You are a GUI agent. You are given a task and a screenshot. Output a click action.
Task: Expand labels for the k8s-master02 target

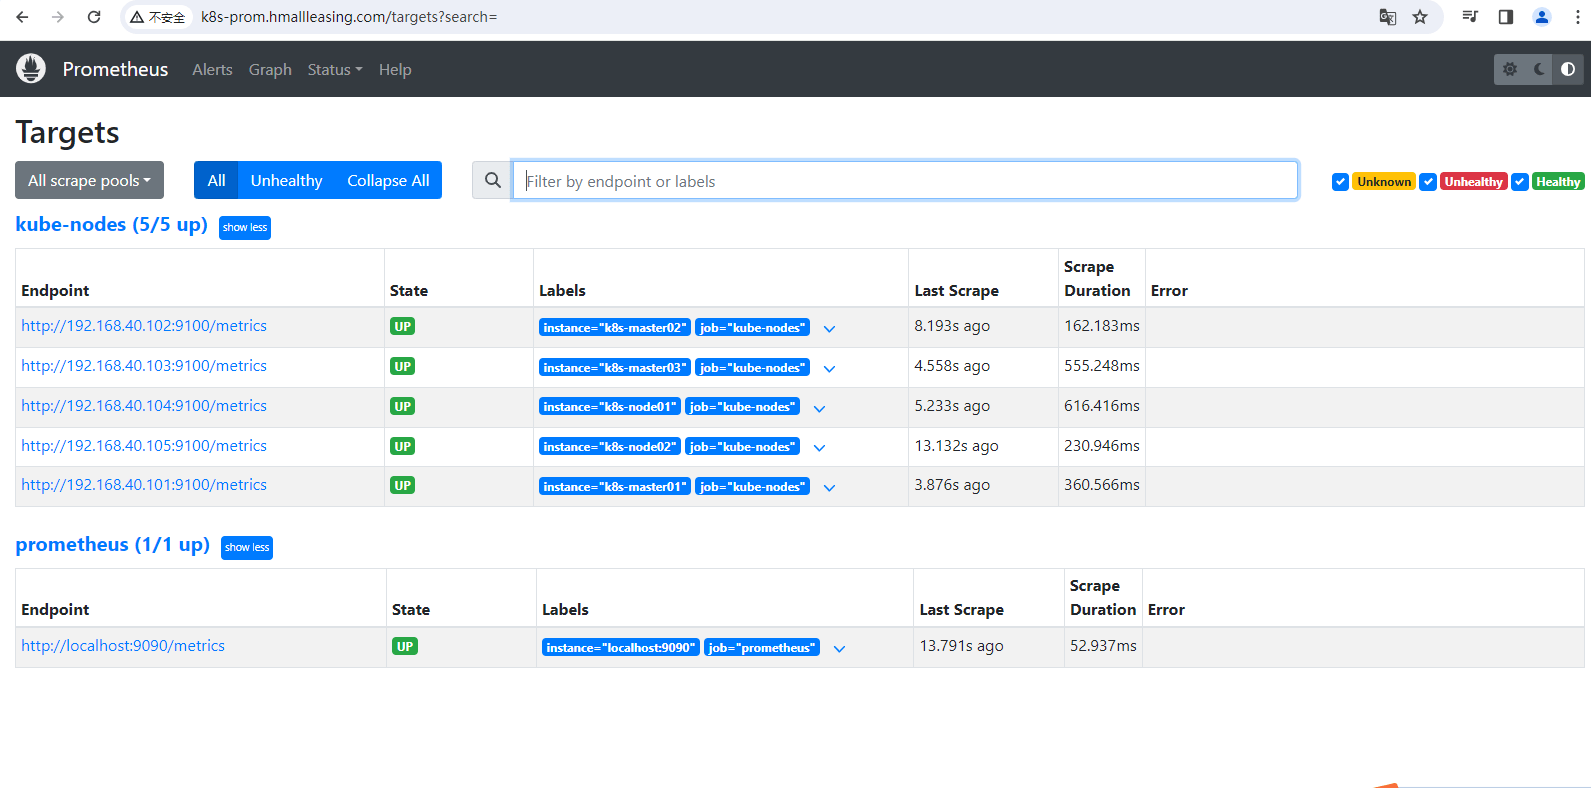click(x=829, y=328)
